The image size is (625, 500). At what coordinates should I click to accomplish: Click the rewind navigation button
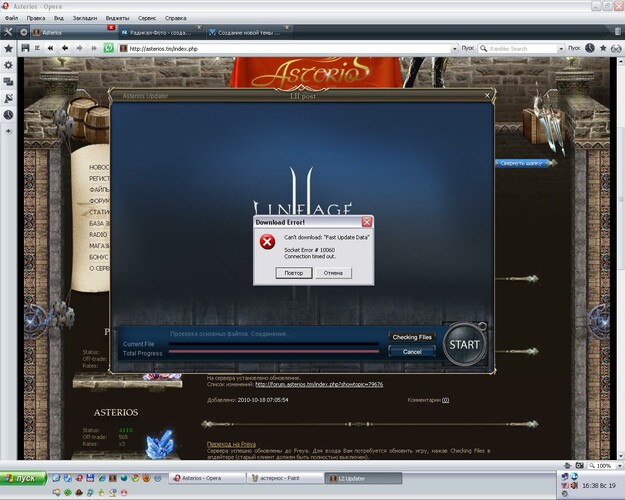point(50,48)
